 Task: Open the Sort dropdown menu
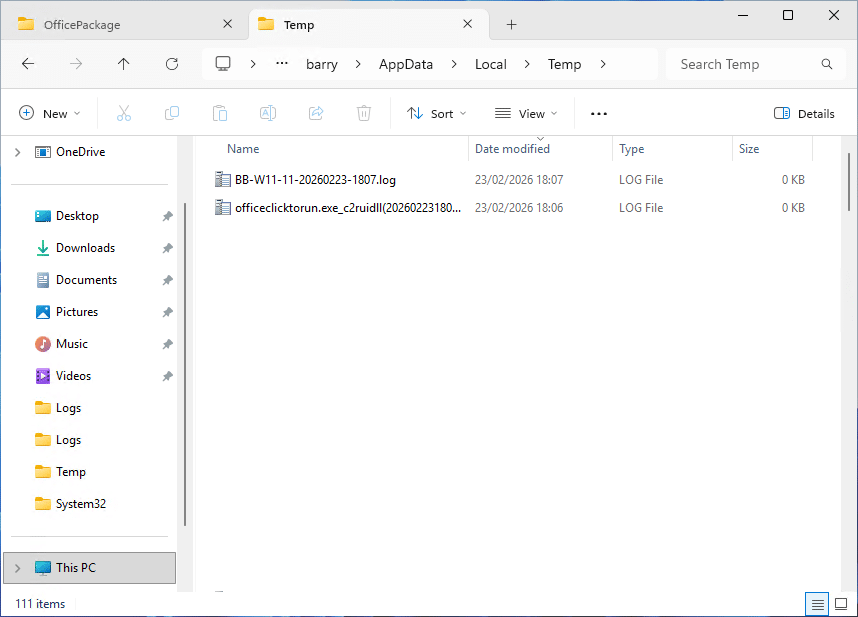click(x=437, y=114)
